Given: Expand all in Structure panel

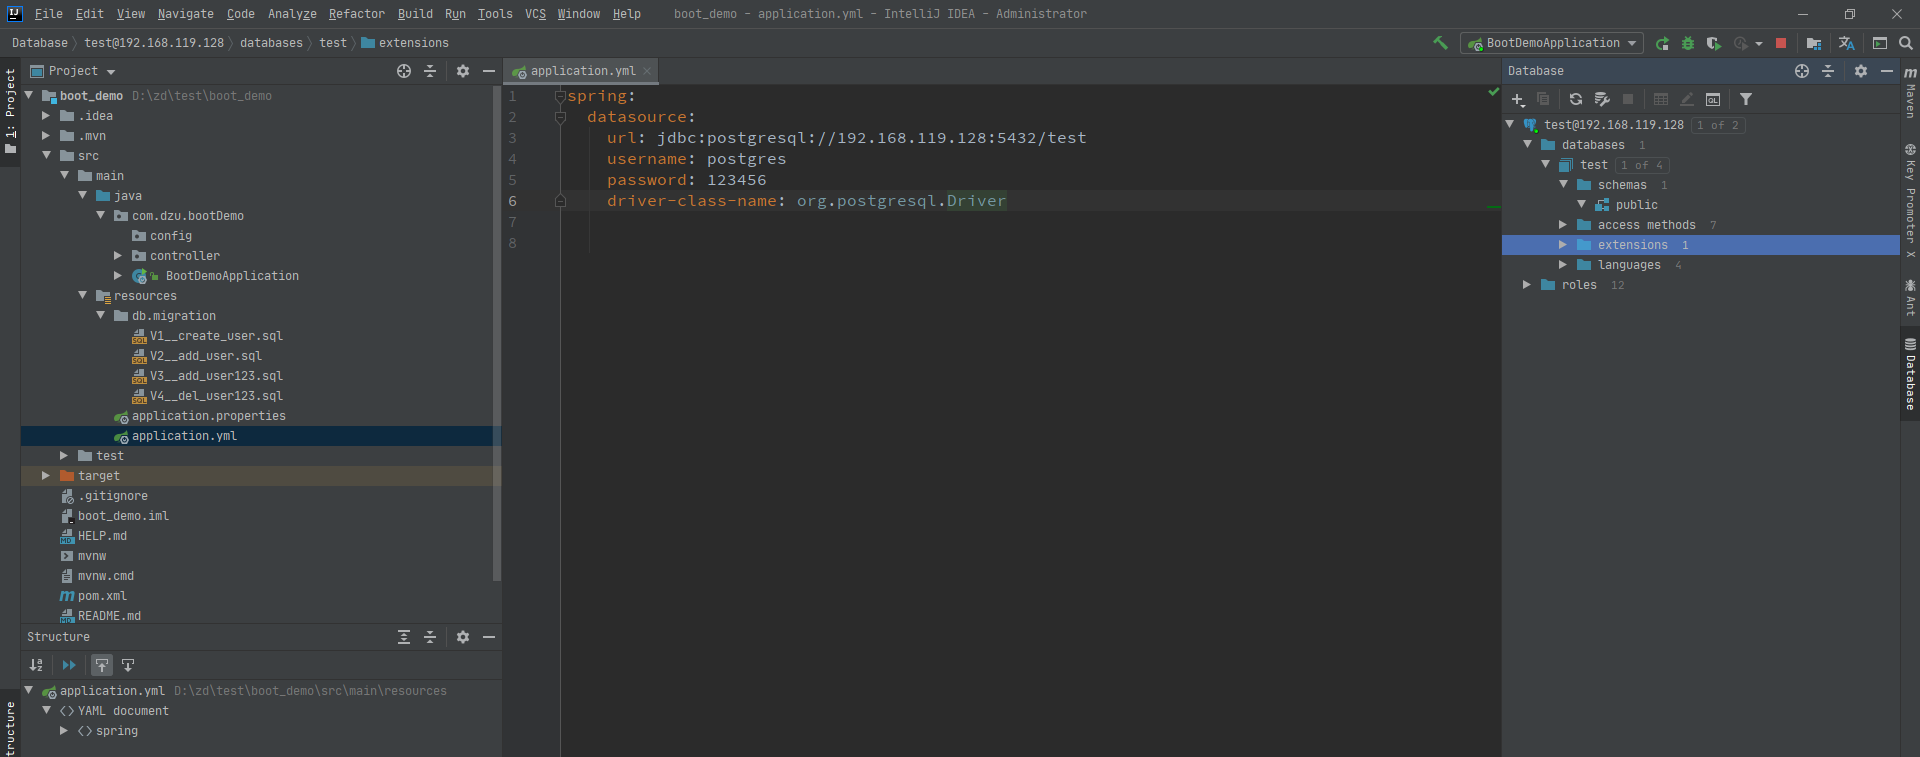Looking at the screenshot, I should tap(404, 637).
